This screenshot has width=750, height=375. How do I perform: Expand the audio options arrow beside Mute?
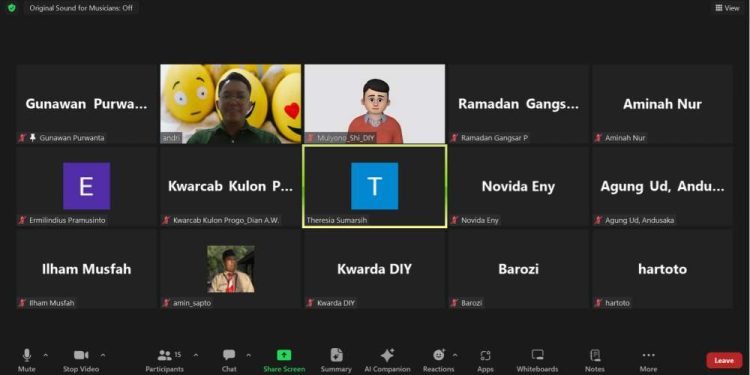(x=45, y=355)
